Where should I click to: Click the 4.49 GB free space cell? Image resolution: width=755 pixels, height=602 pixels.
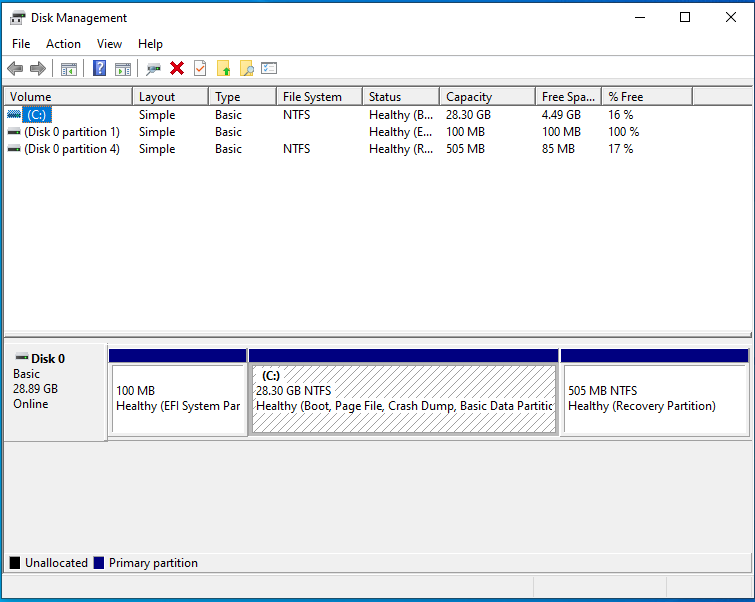click(x=561, y=115)
